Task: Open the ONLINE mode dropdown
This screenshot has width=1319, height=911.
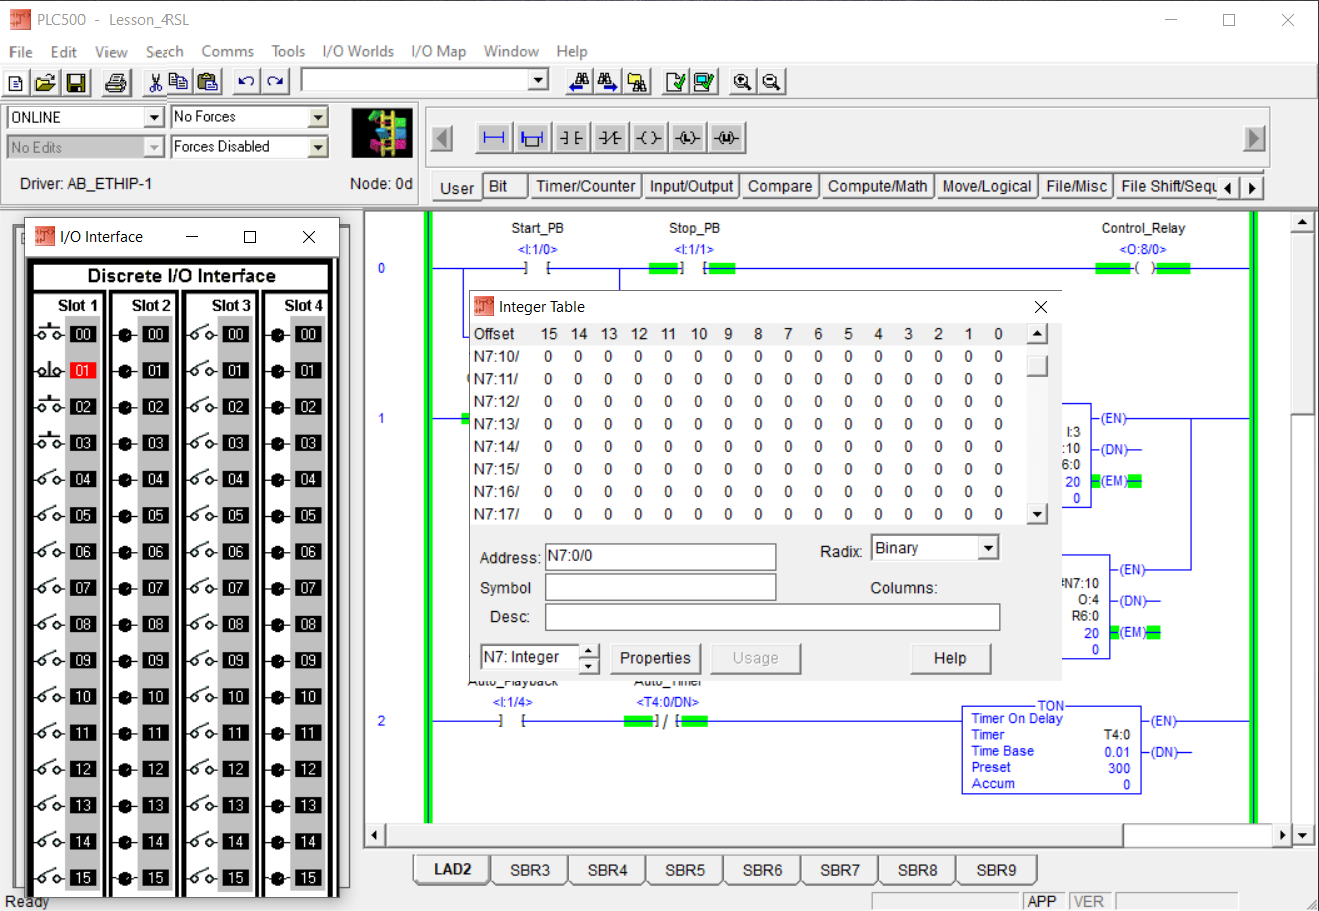Action: [x=154, y=117]
